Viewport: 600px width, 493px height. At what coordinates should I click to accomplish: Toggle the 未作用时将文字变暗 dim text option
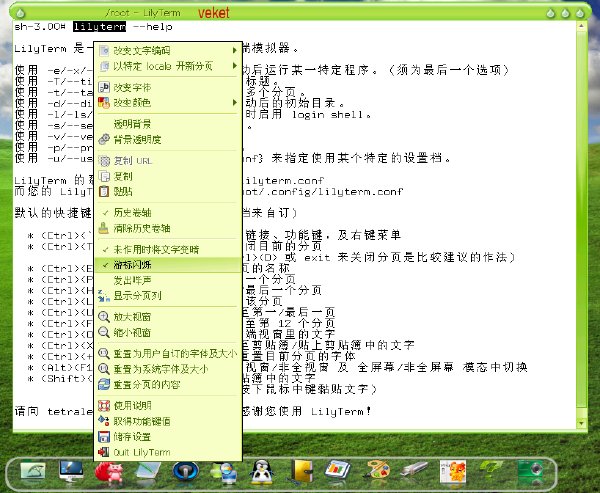(x=168, y=250)
